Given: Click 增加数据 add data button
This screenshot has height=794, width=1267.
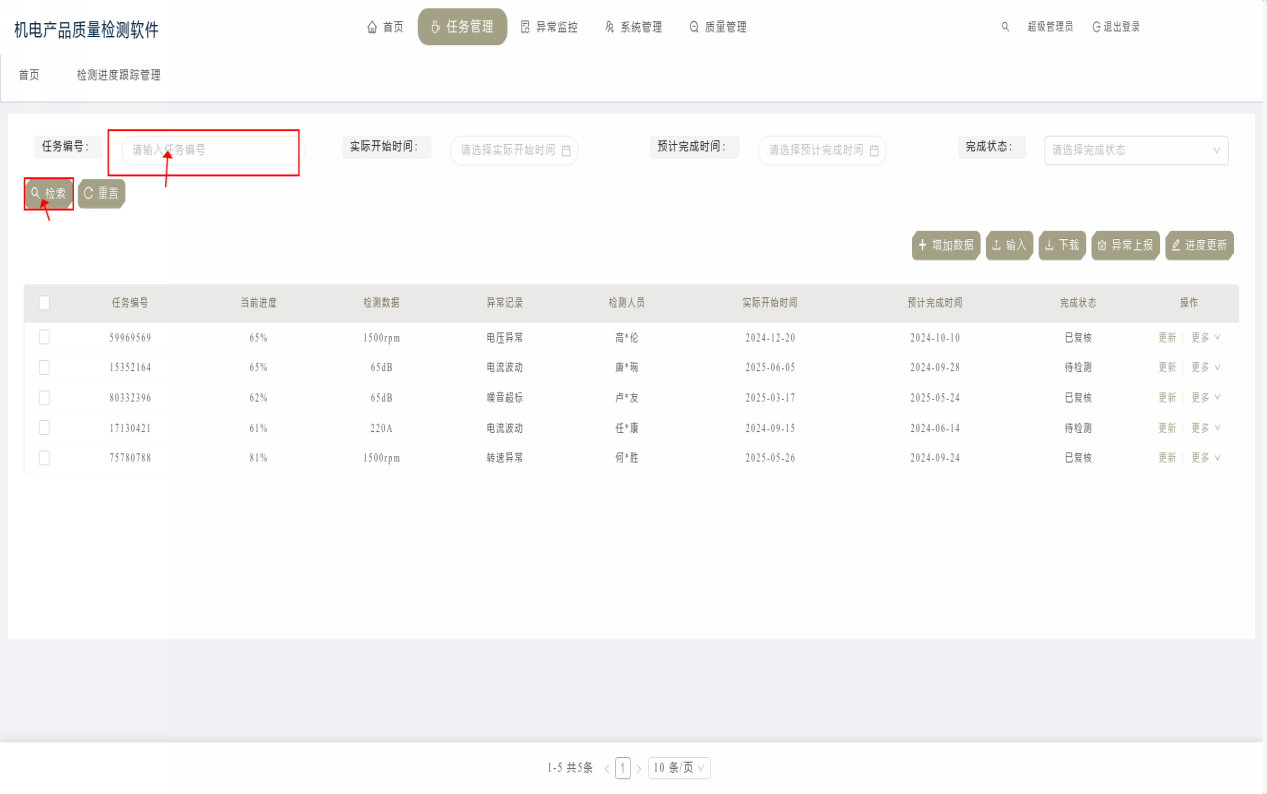Looking at the screenshot, I should pos(946,245).
